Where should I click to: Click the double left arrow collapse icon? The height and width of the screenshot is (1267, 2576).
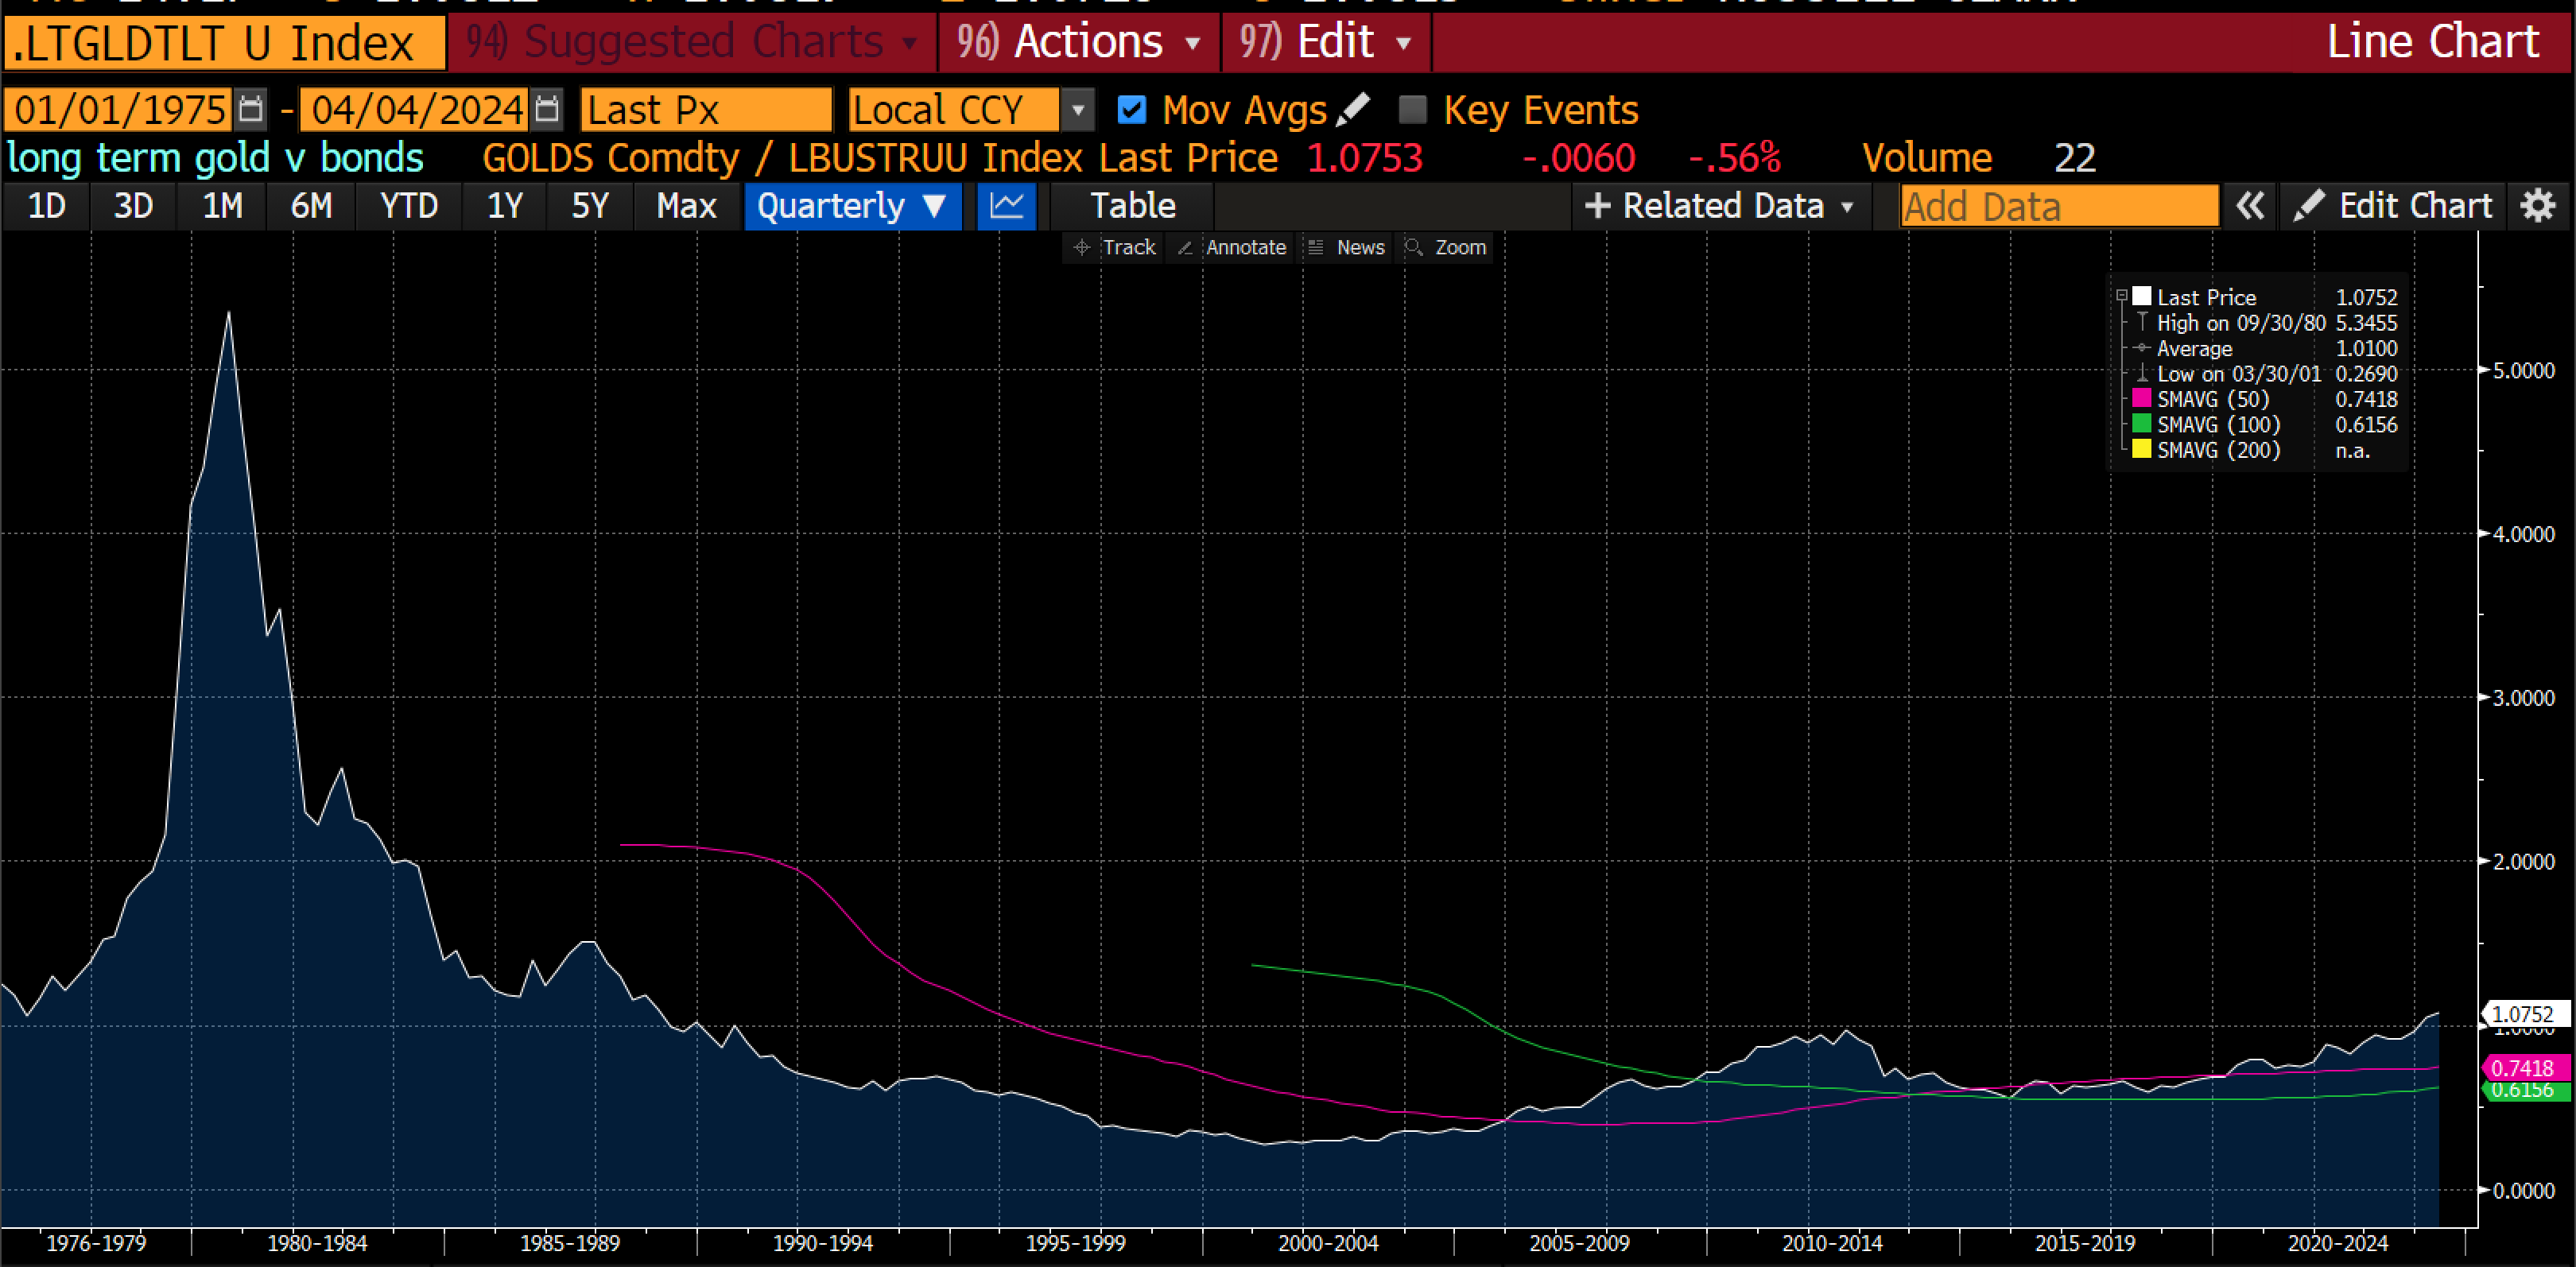click(x=2249, y=206)
